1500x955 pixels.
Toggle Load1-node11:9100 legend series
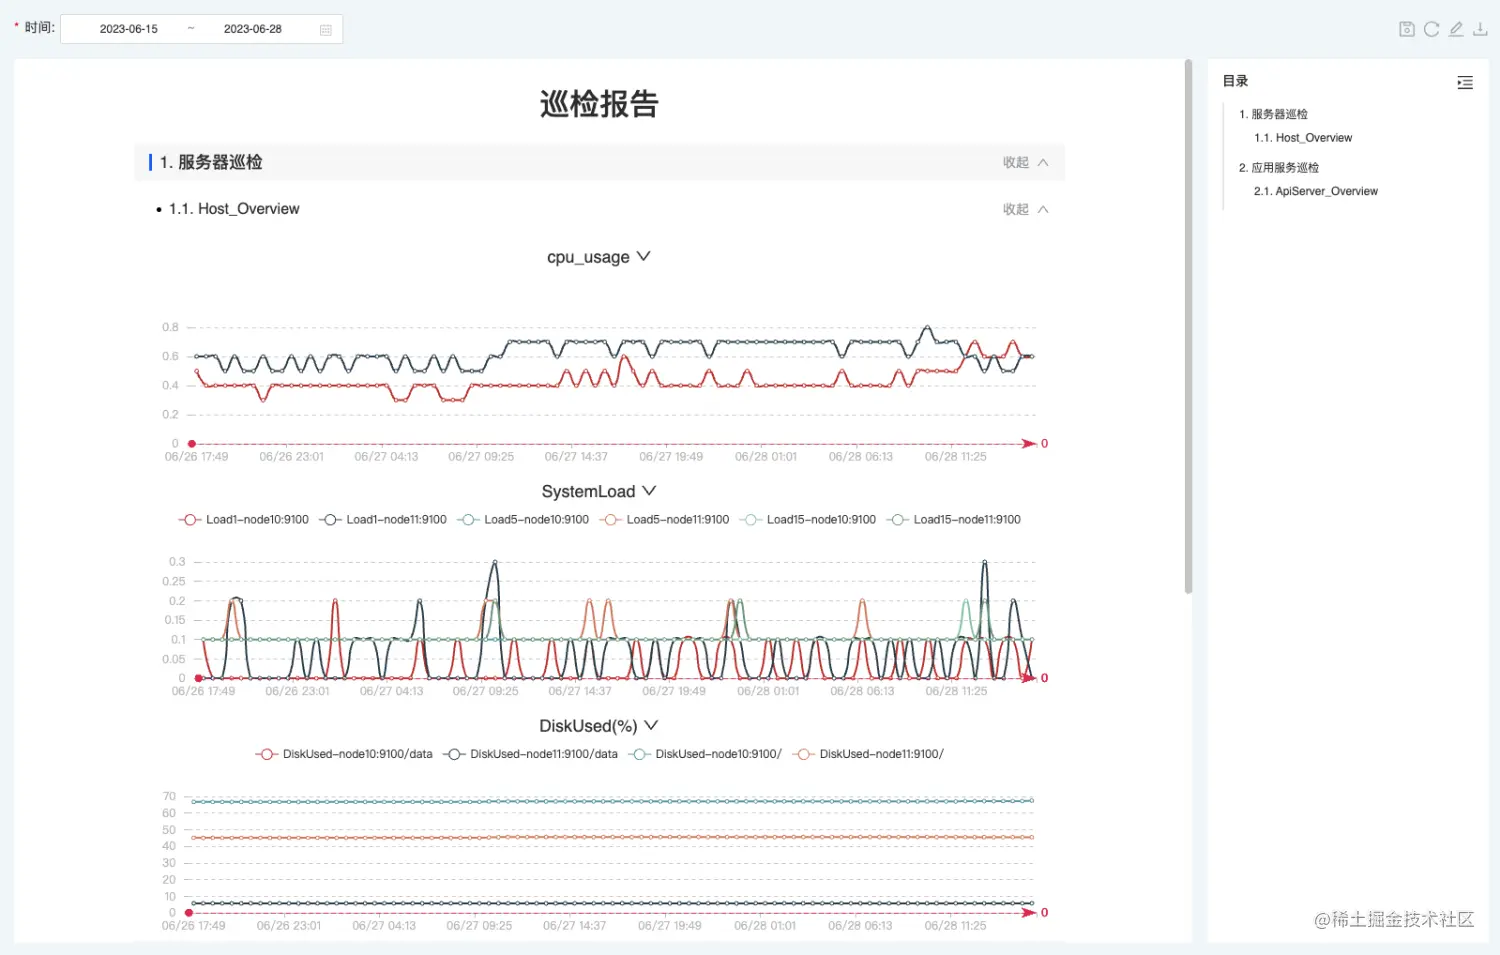click(383, 519)
